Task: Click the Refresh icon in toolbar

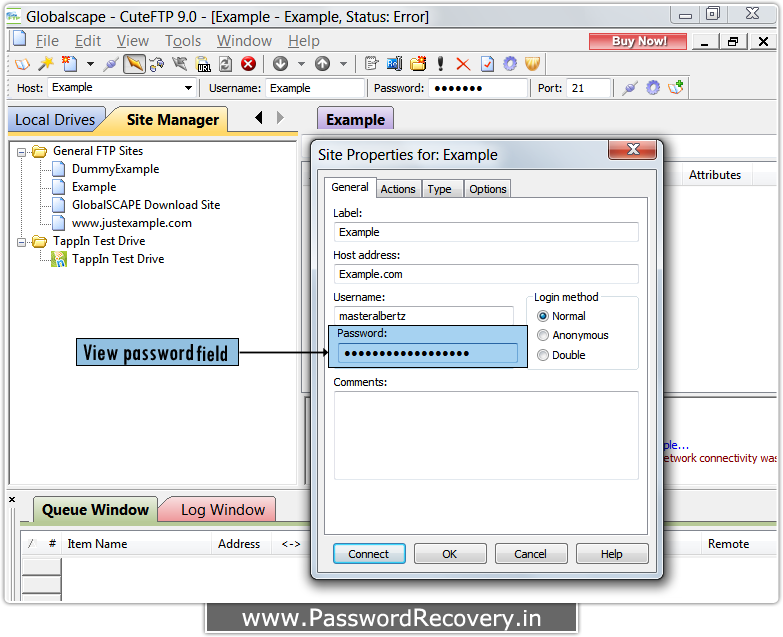Action: [x=225, y=64]
